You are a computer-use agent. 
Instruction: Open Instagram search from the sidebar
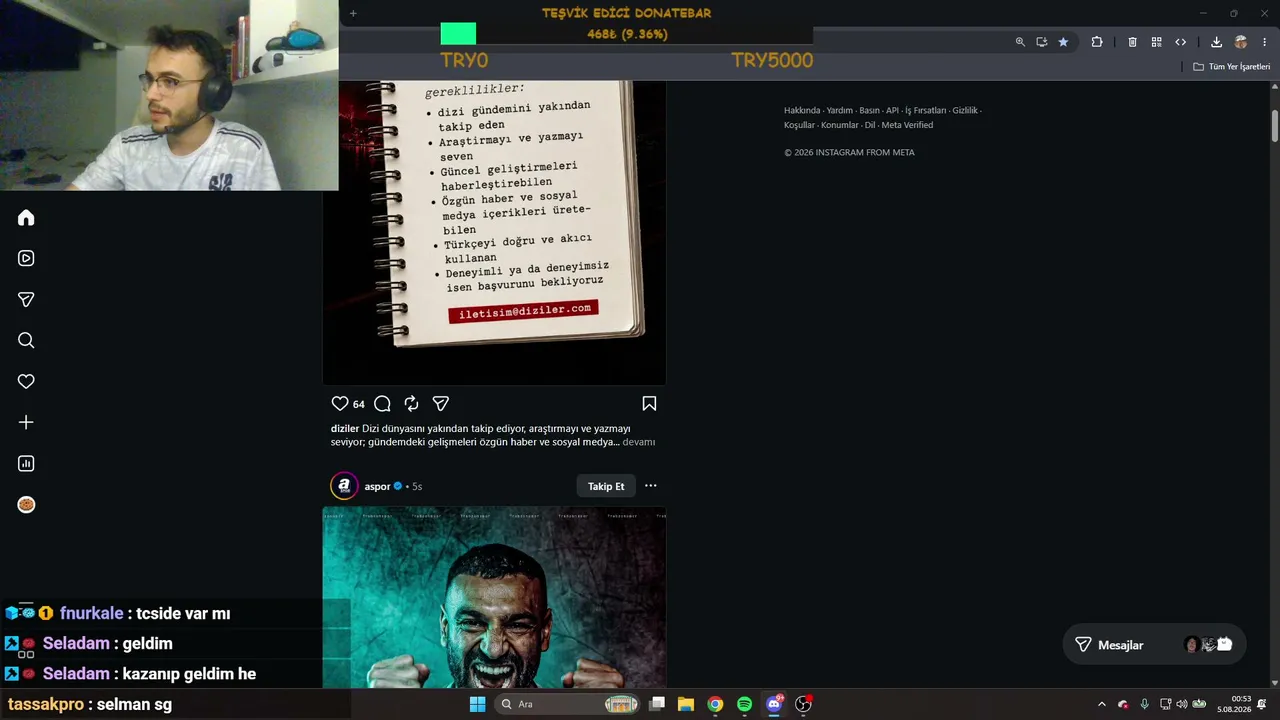coord(26,340)
